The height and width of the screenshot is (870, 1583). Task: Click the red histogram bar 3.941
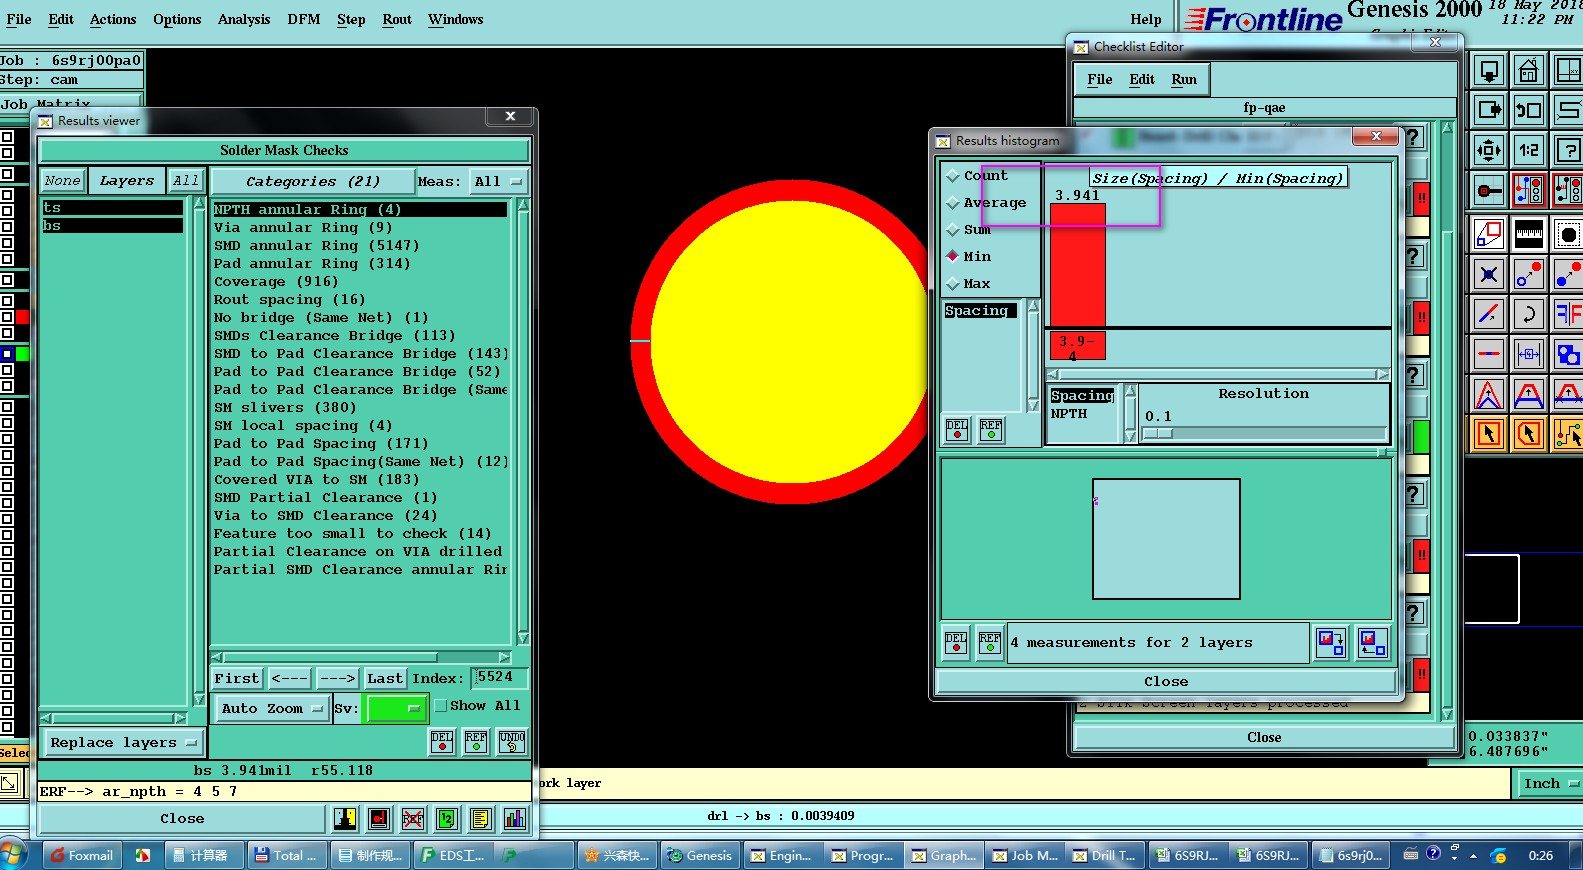tap(1078, 264)
